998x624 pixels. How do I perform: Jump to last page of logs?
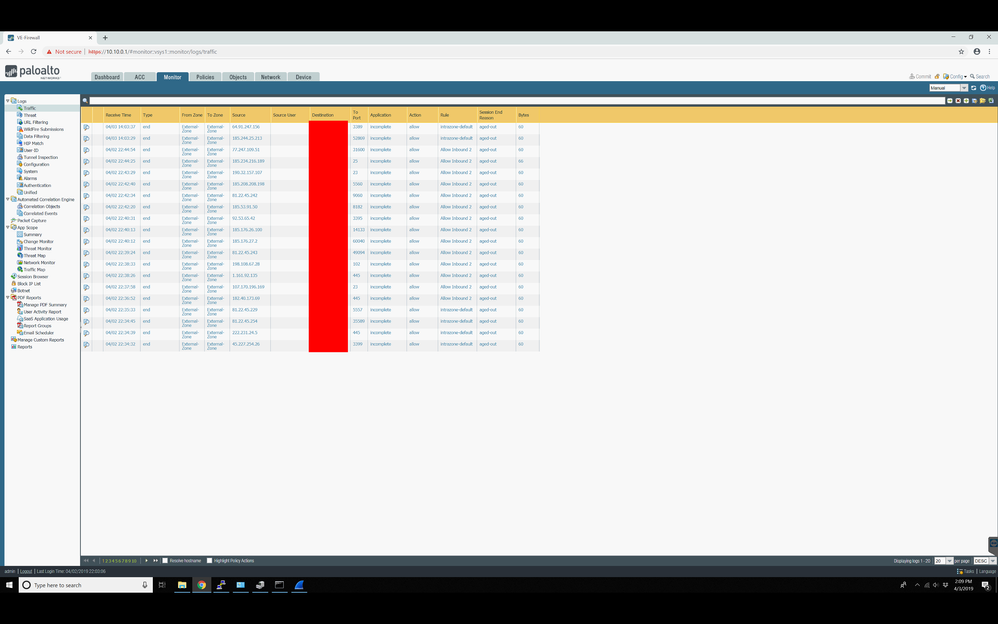(155, 561)
